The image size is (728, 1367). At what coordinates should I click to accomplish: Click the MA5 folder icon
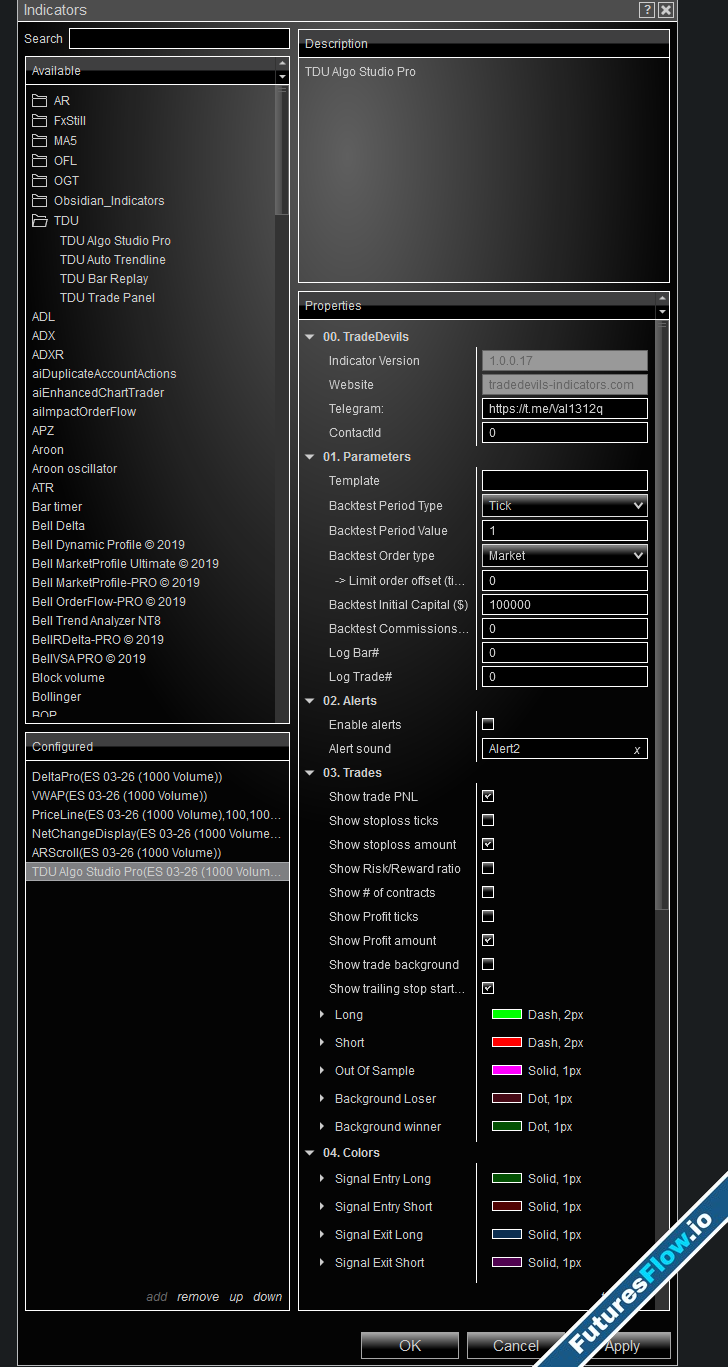point(40,141)
